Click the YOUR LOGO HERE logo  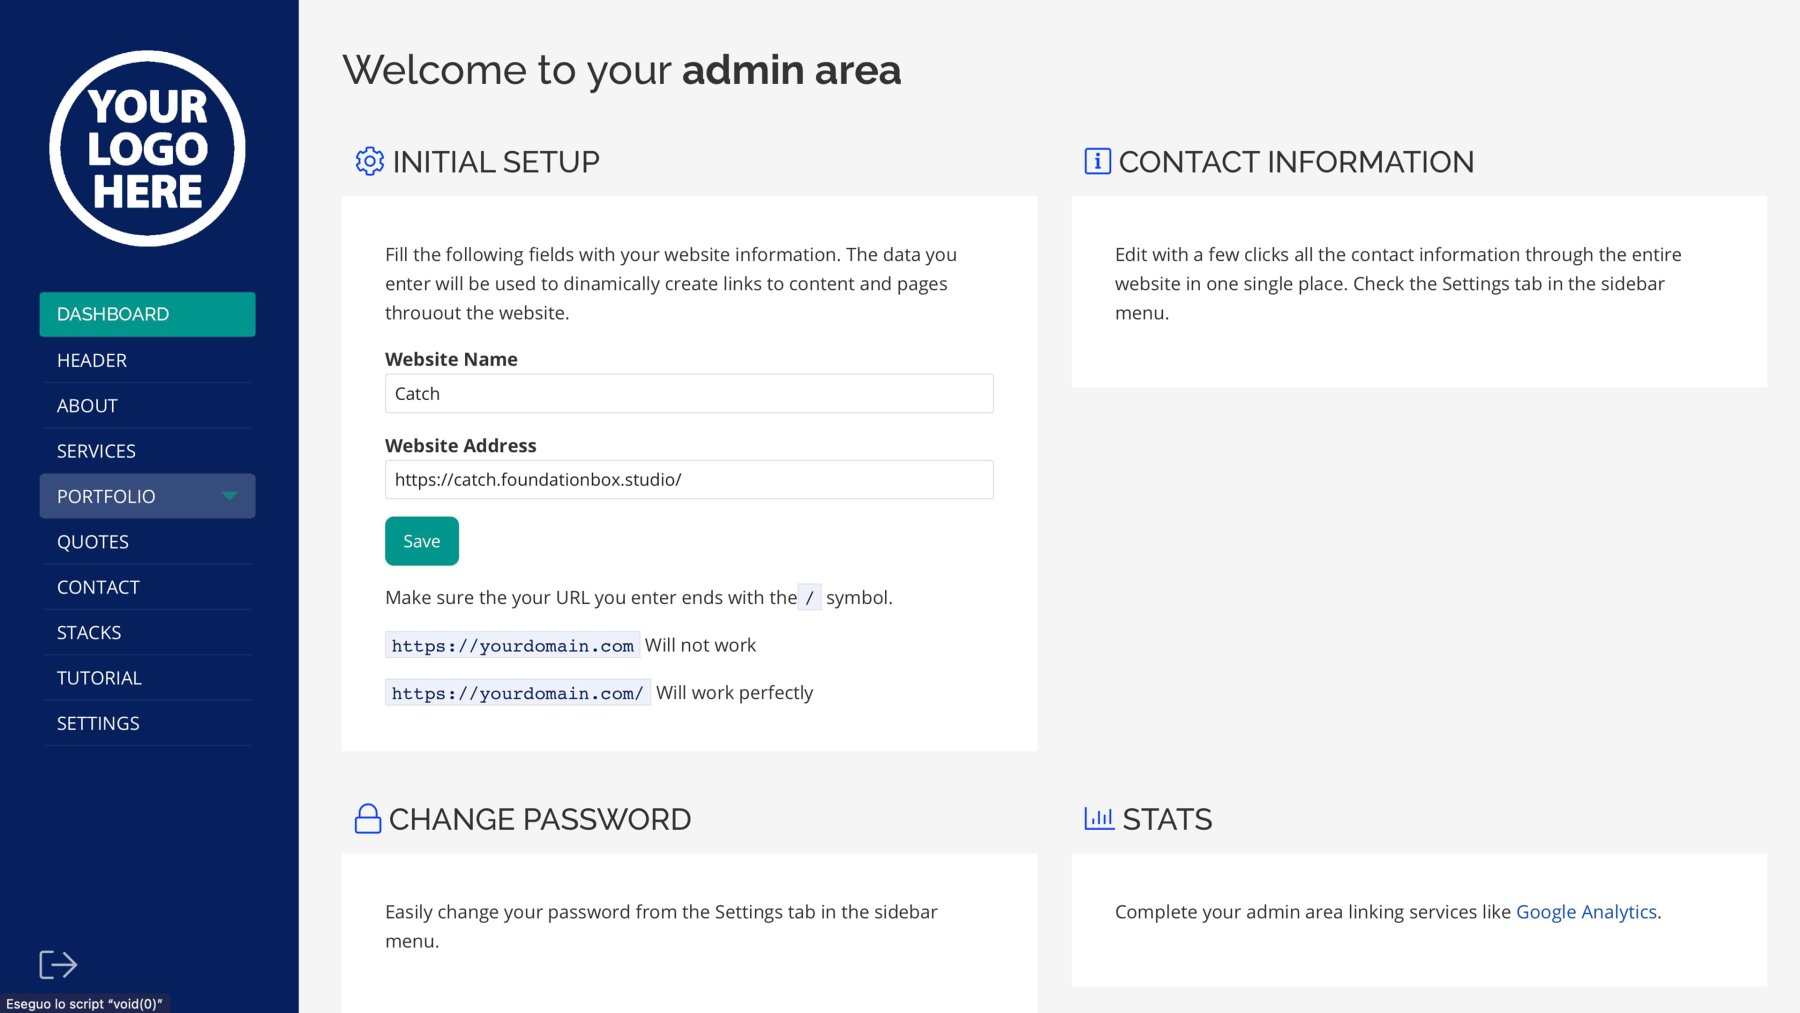point(147,149)
